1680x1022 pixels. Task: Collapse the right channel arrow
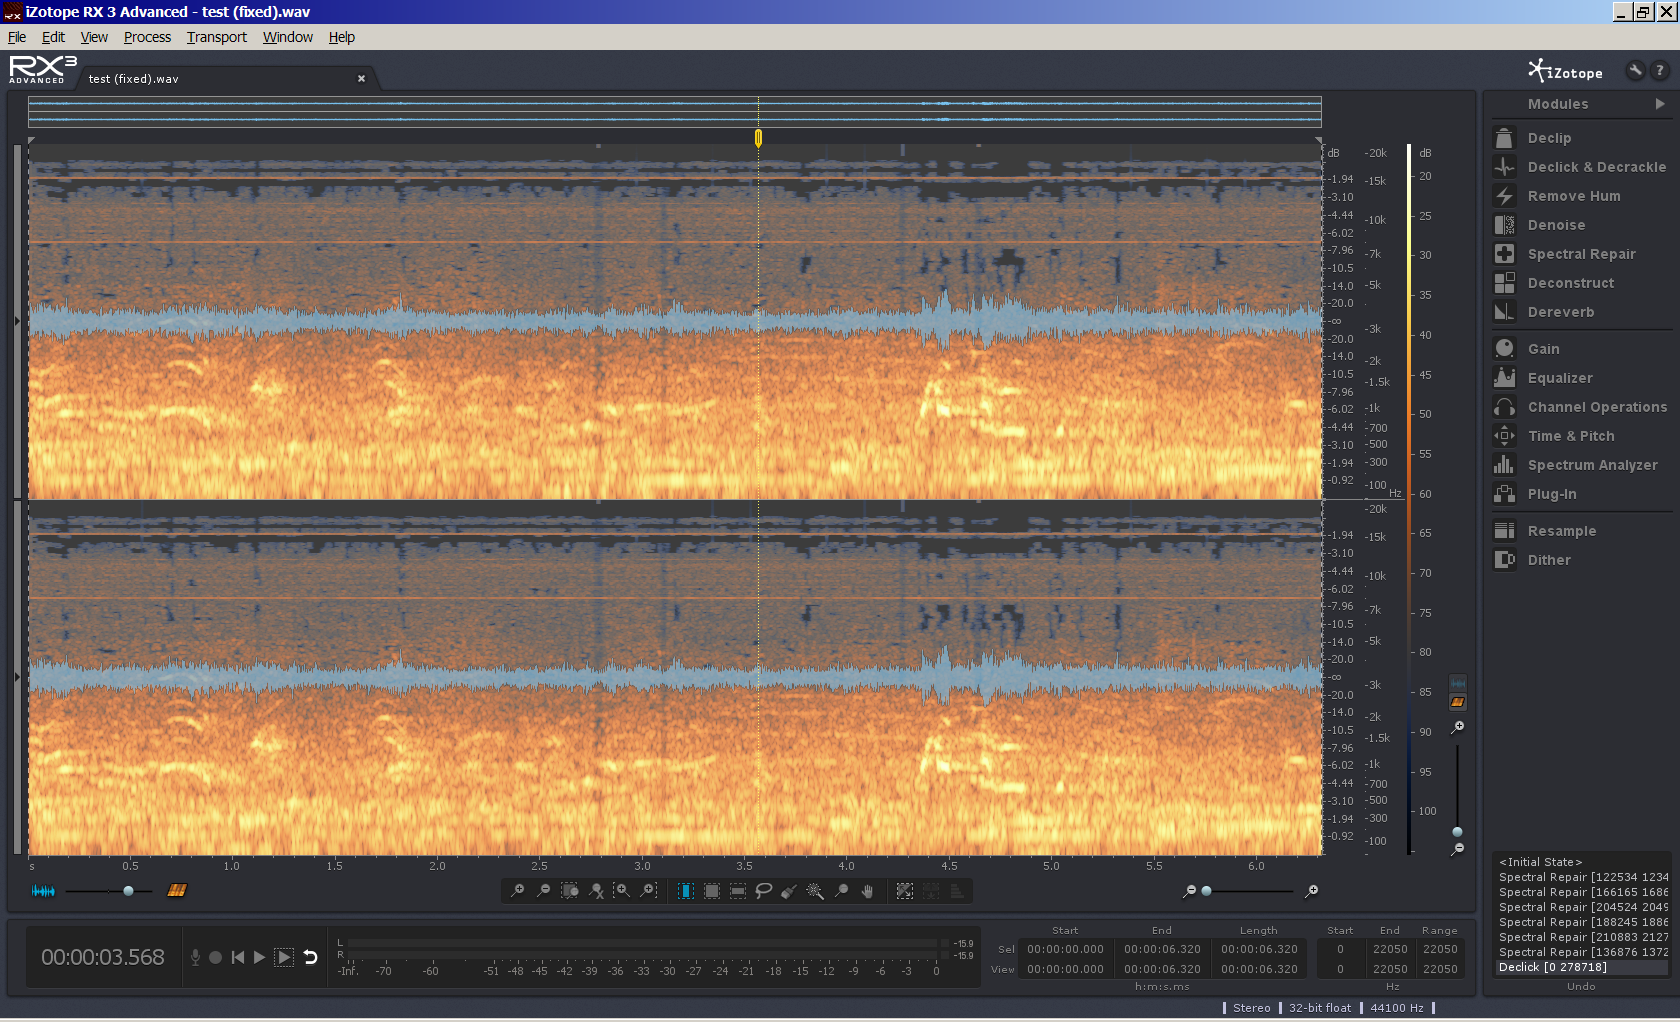(17, 677)
